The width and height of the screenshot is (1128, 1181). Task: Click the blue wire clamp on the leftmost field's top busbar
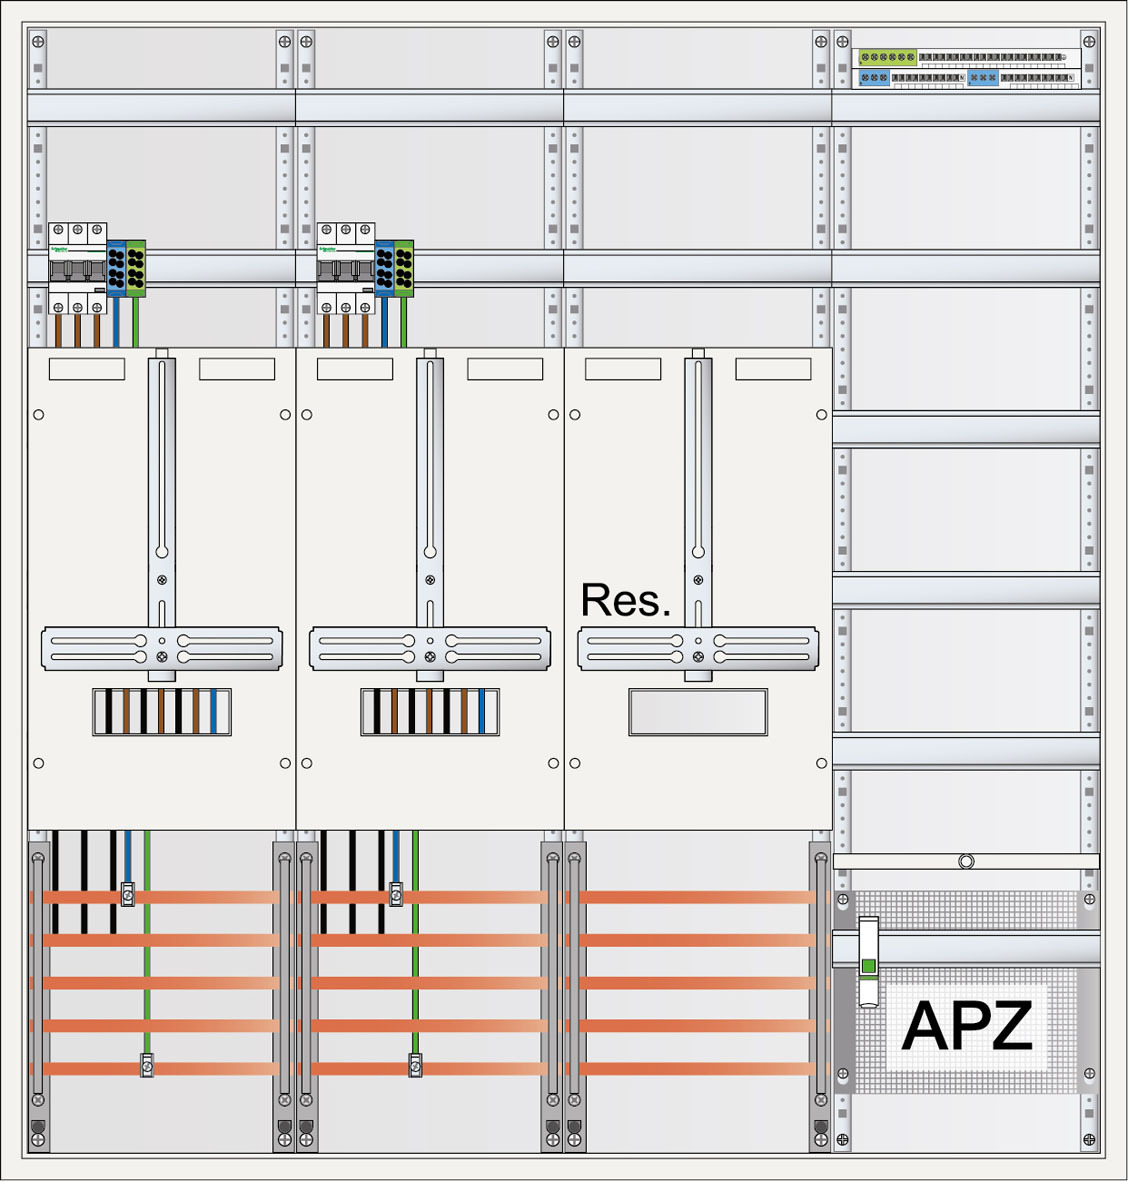(x=127, y=894)
